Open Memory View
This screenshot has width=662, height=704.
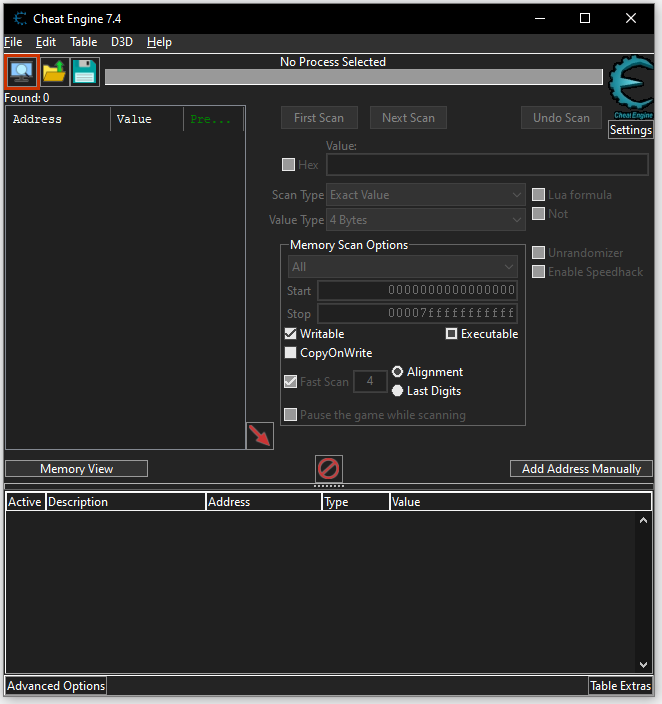[x=76, y=469]
